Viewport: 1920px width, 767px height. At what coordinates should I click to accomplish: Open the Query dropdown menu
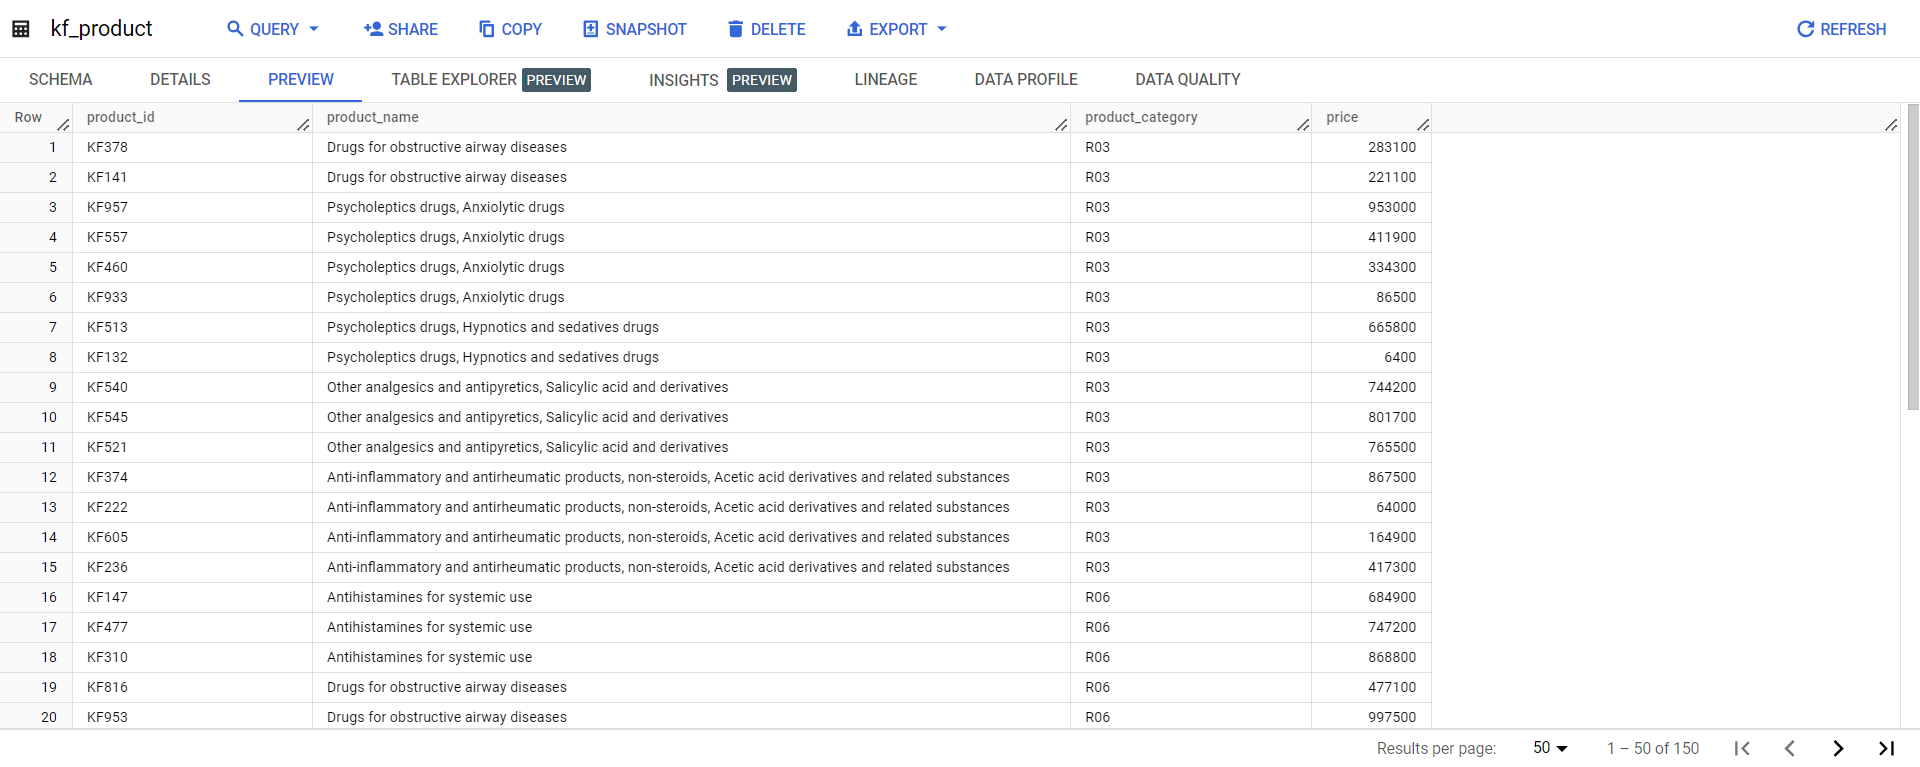[273, 29]
